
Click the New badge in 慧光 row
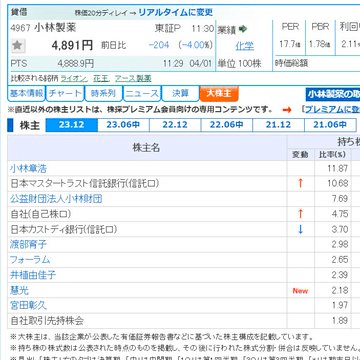[300, 291]
